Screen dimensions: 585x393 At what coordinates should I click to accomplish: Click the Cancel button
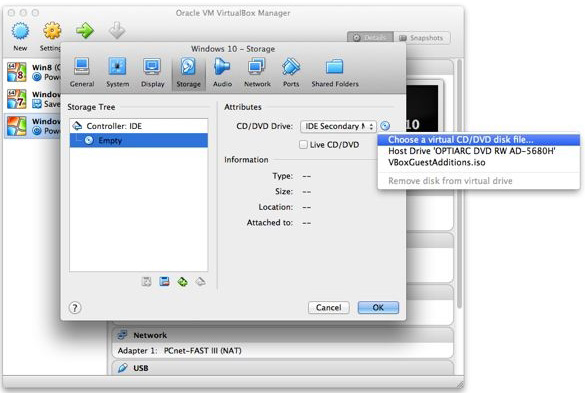328,308
